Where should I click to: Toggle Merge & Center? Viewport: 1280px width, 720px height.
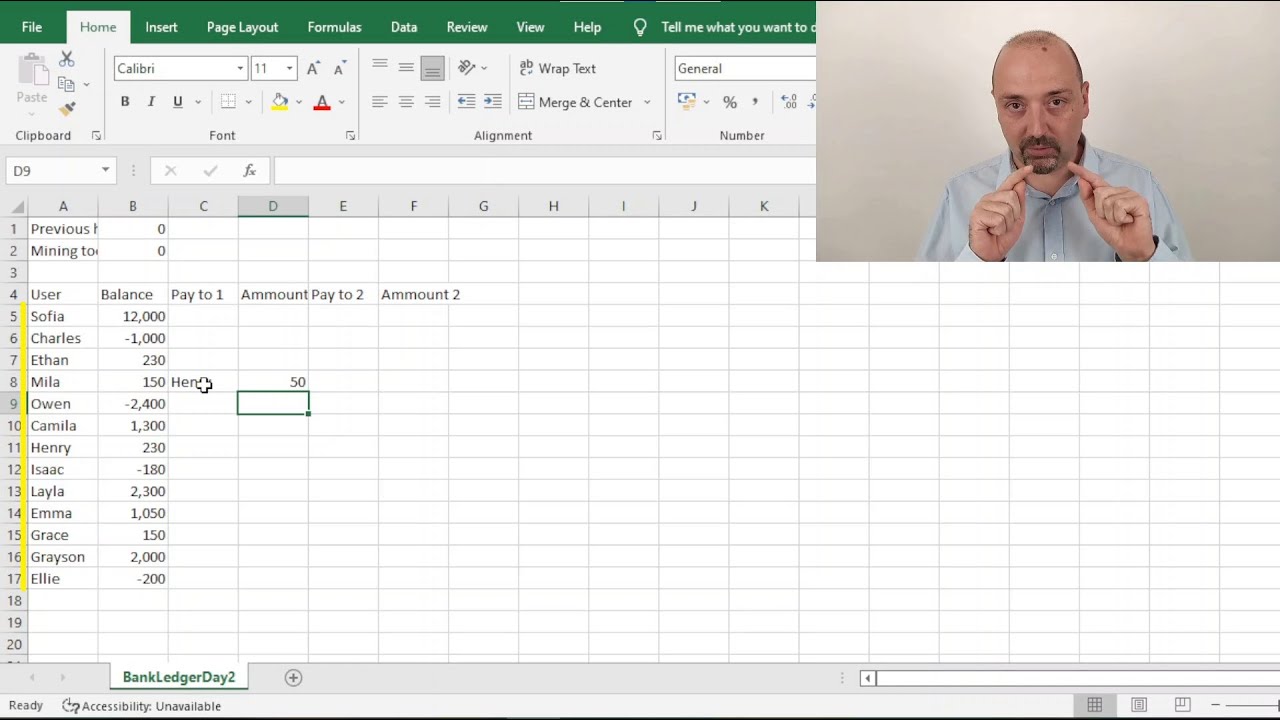575,102
